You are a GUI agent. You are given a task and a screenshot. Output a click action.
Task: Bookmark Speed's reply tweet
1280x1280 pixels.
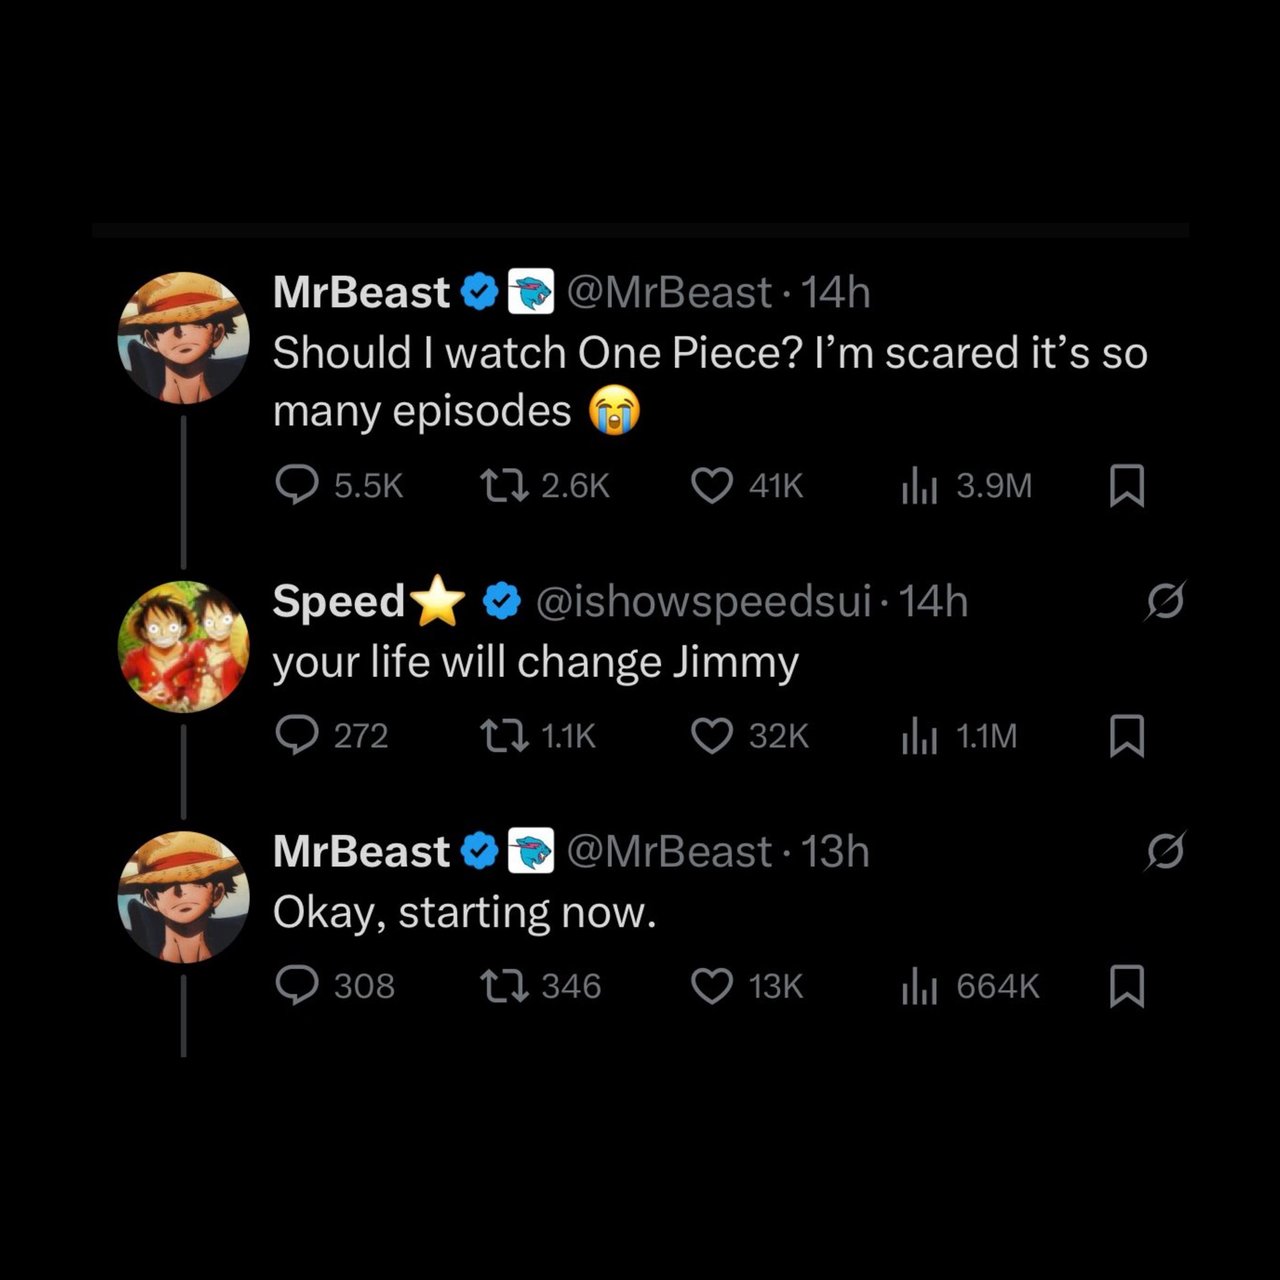tap(1127, 736)
